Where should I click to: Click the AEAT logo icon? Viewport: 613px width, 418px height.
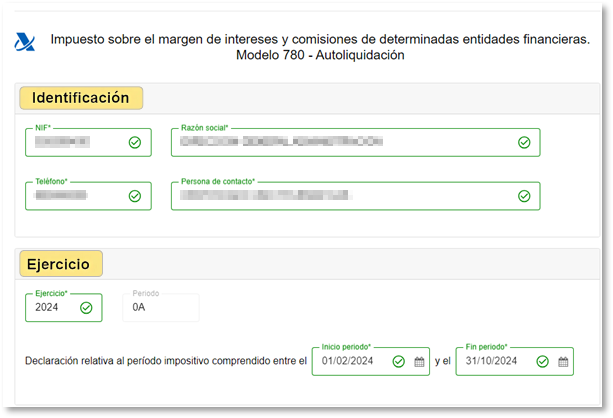tap(23, 42)
